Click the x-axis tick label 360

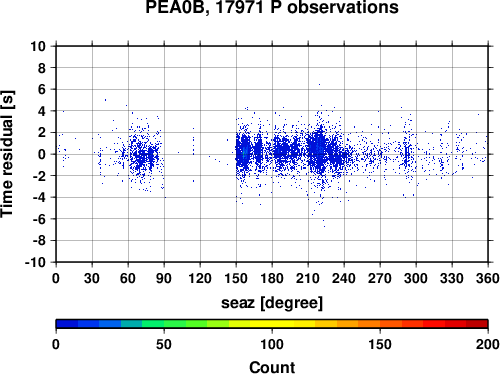pos(488,278)
